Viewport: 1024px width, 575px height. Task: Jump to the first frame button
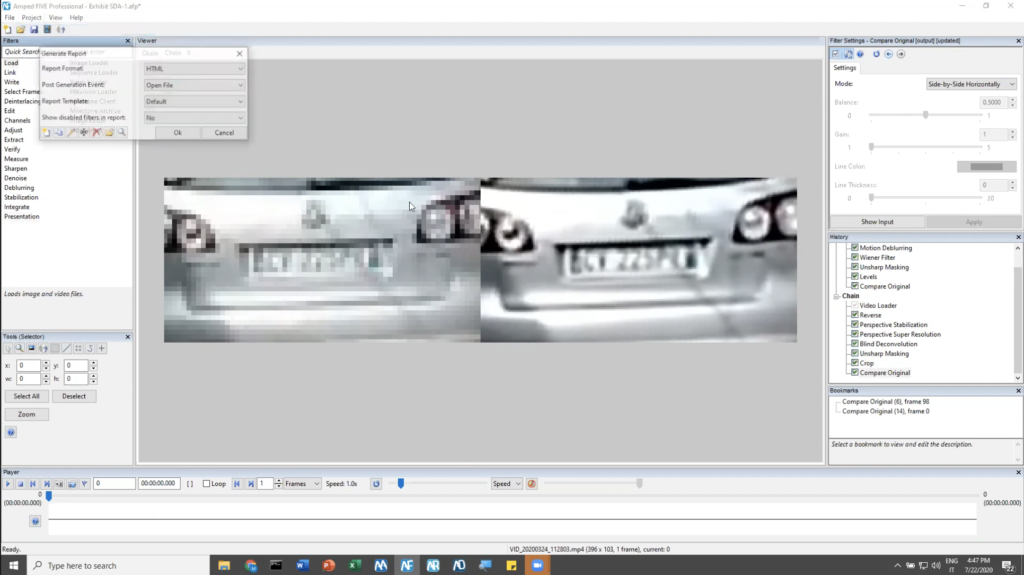tap(33, 484)
